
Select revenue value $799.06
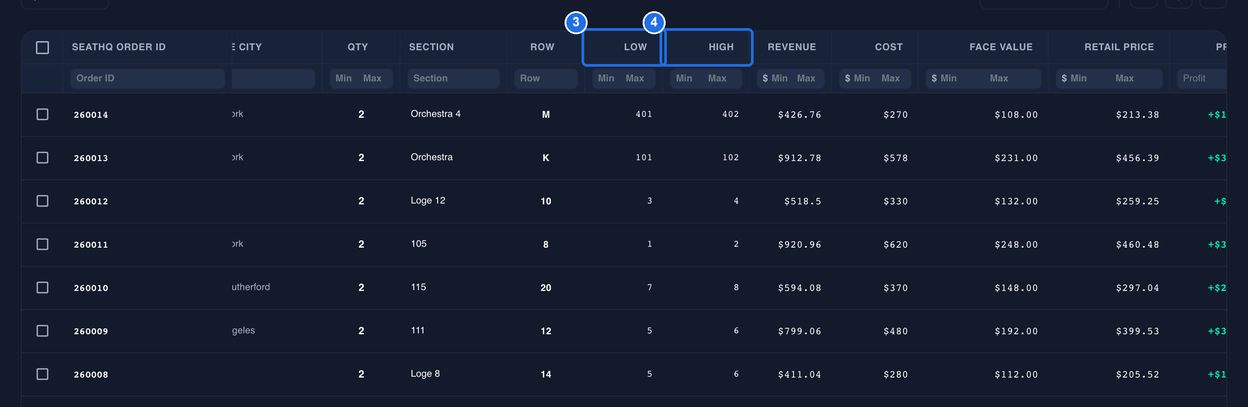(x=800, y=332)
